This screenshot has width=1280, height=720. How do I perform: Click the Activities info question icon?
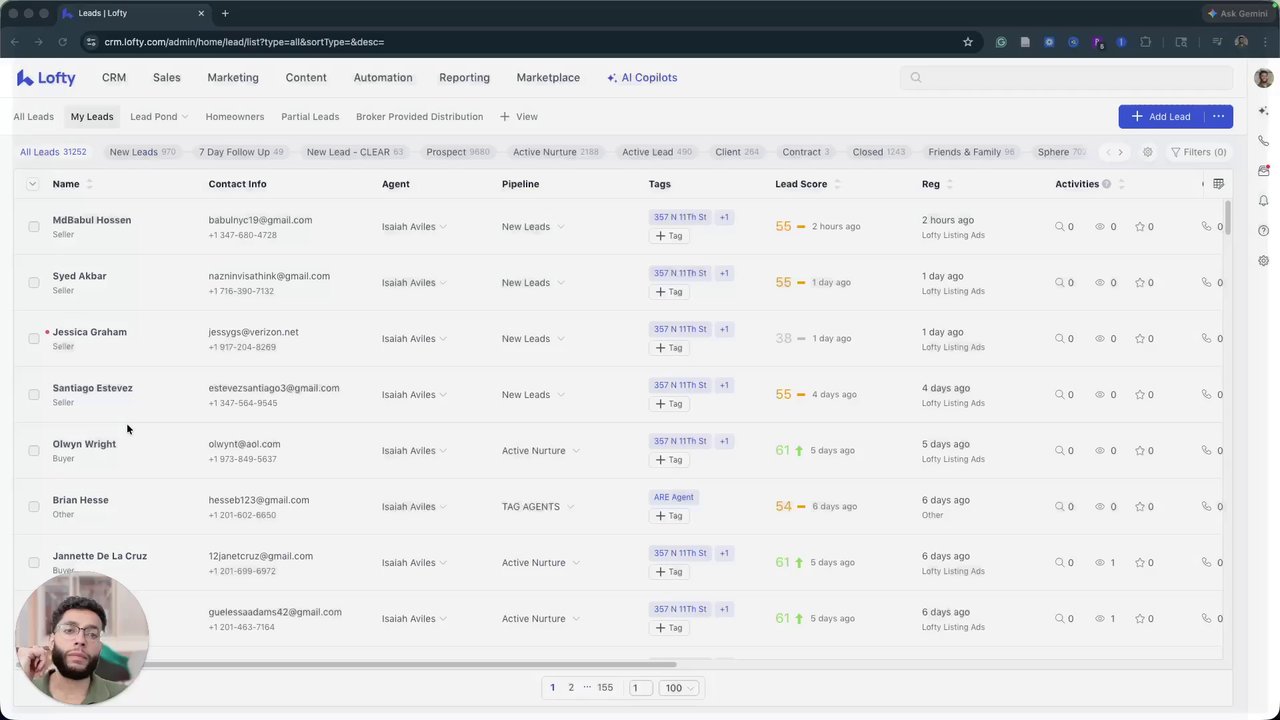[1107, 184]
